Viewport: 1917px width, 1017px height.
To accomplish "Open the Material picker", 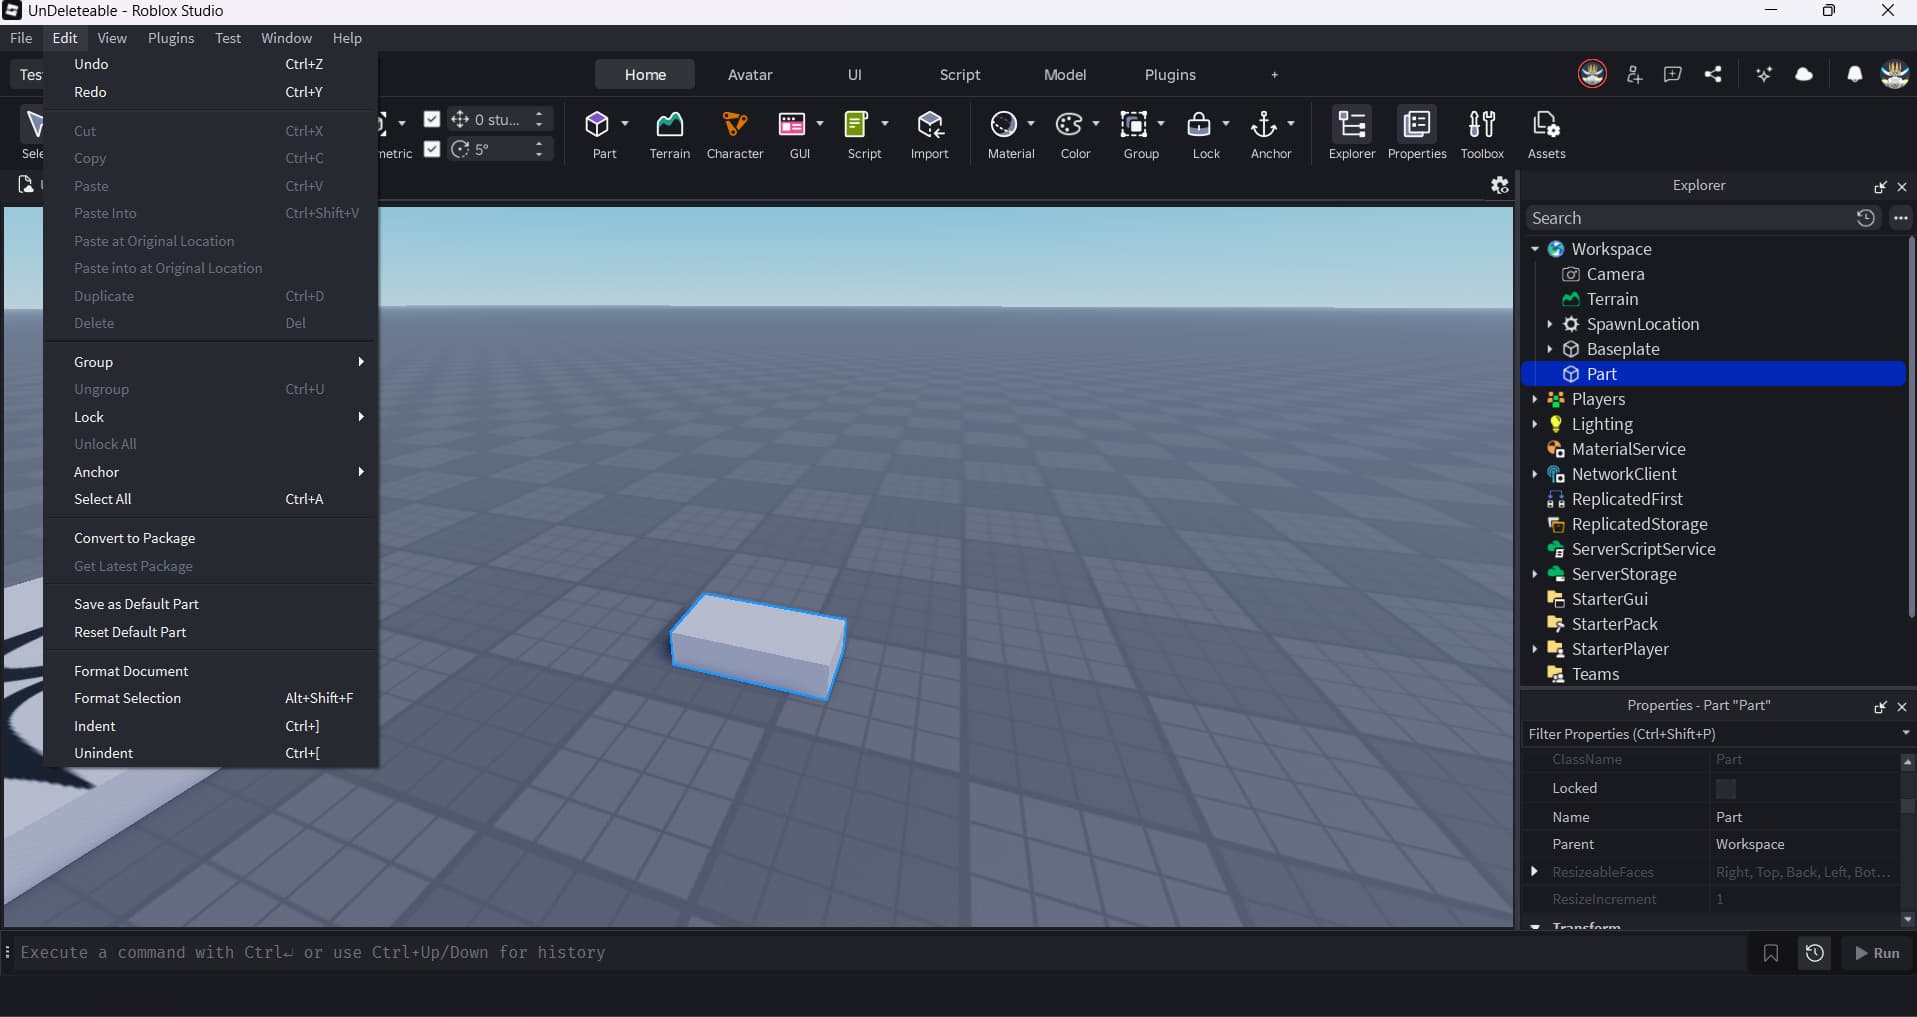I will [1003, 125].
